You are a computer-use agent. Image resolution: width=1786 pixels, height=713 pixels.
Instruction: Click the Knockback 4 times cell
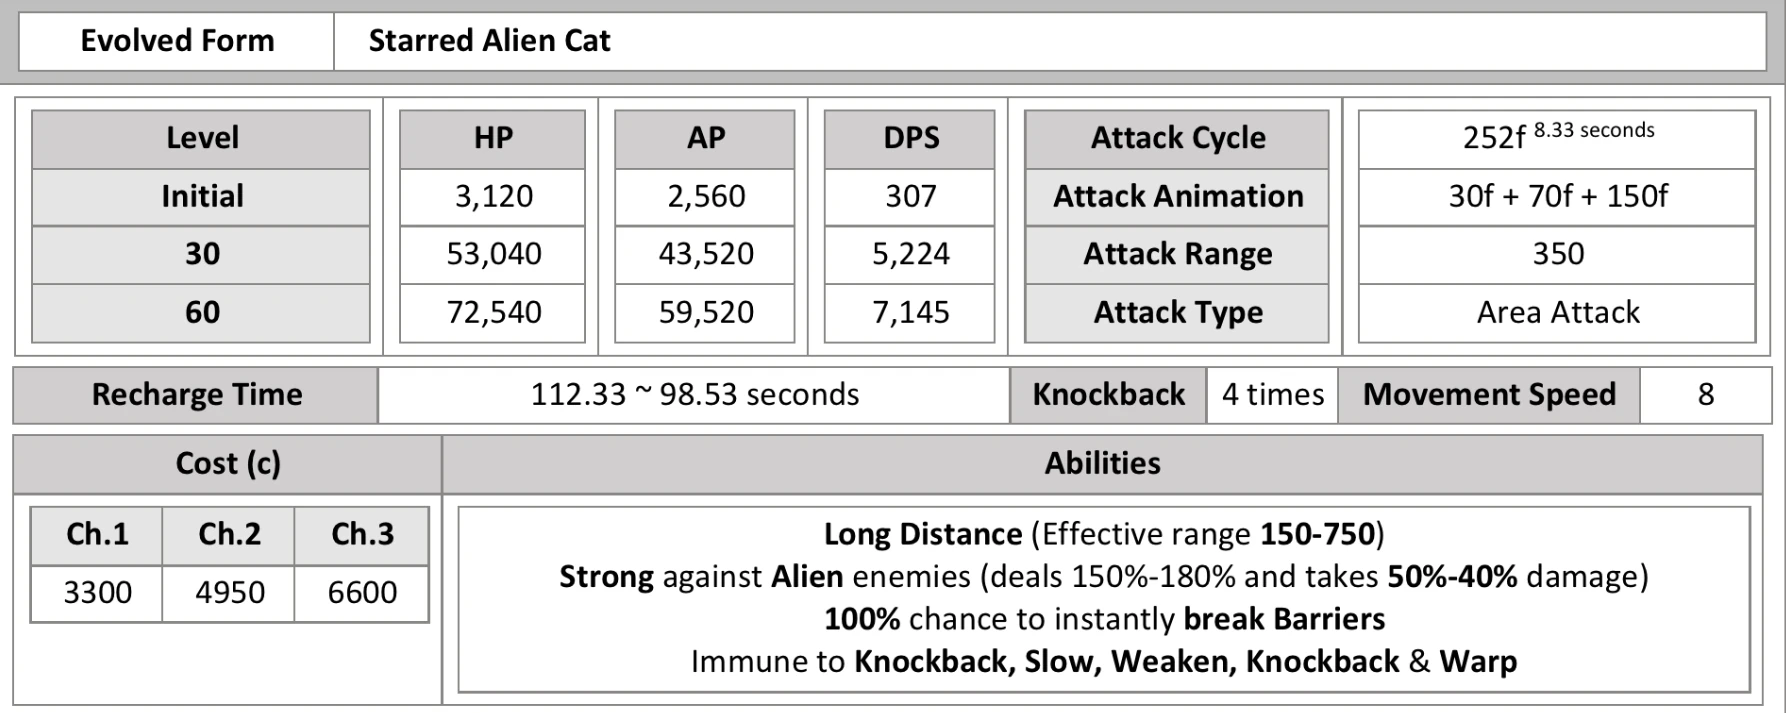click(1272, 395)
